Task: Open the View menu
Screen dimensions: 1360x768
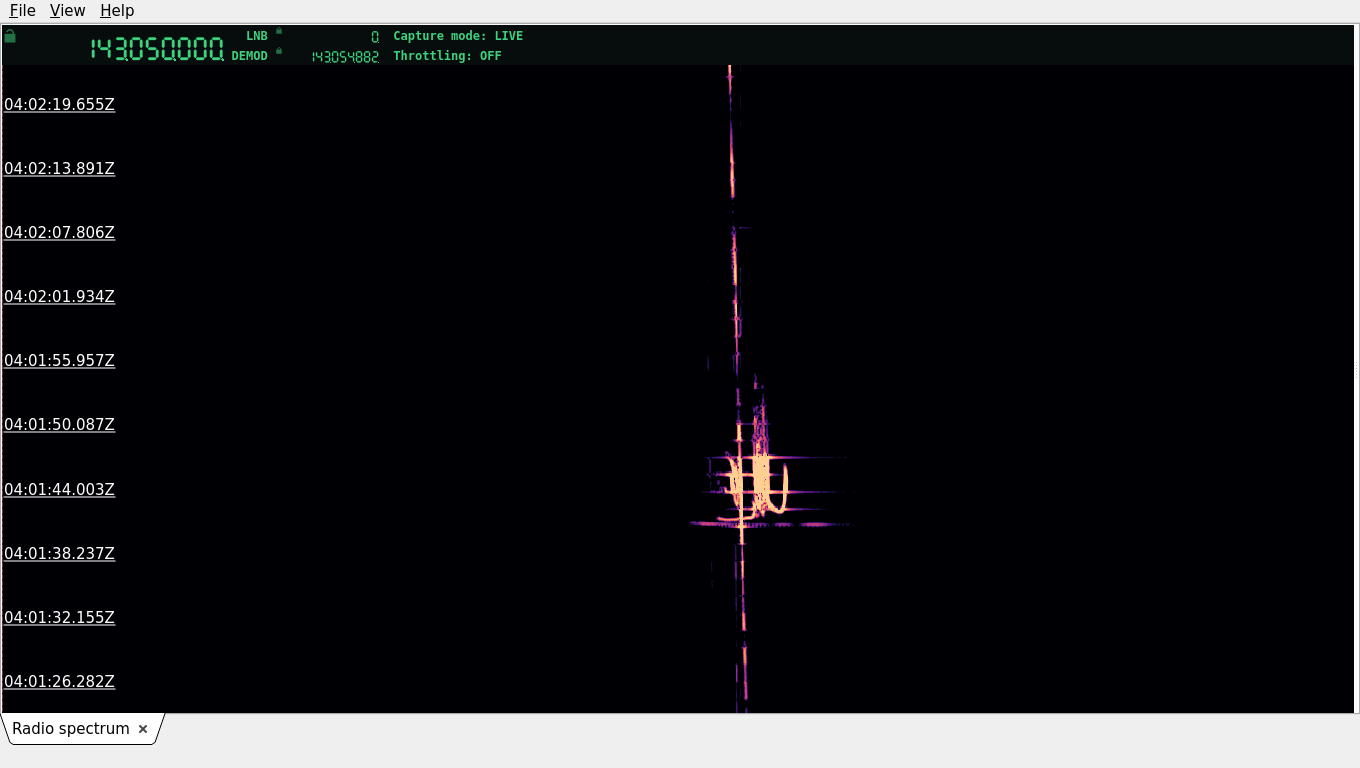Action: [67, 10]
